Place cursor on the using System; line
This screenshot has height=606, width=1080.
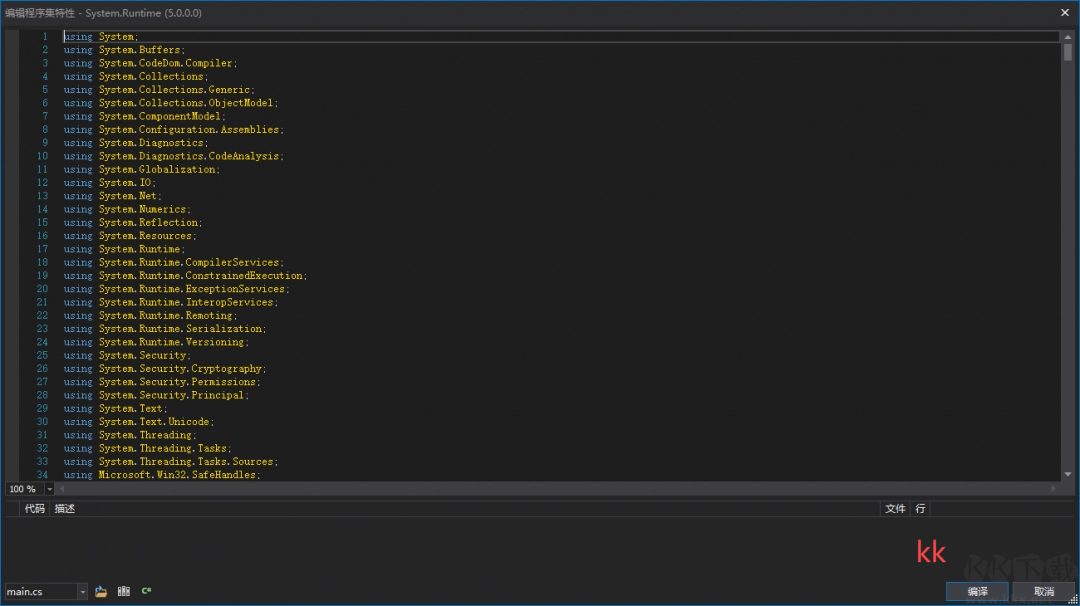pos(101,36)
